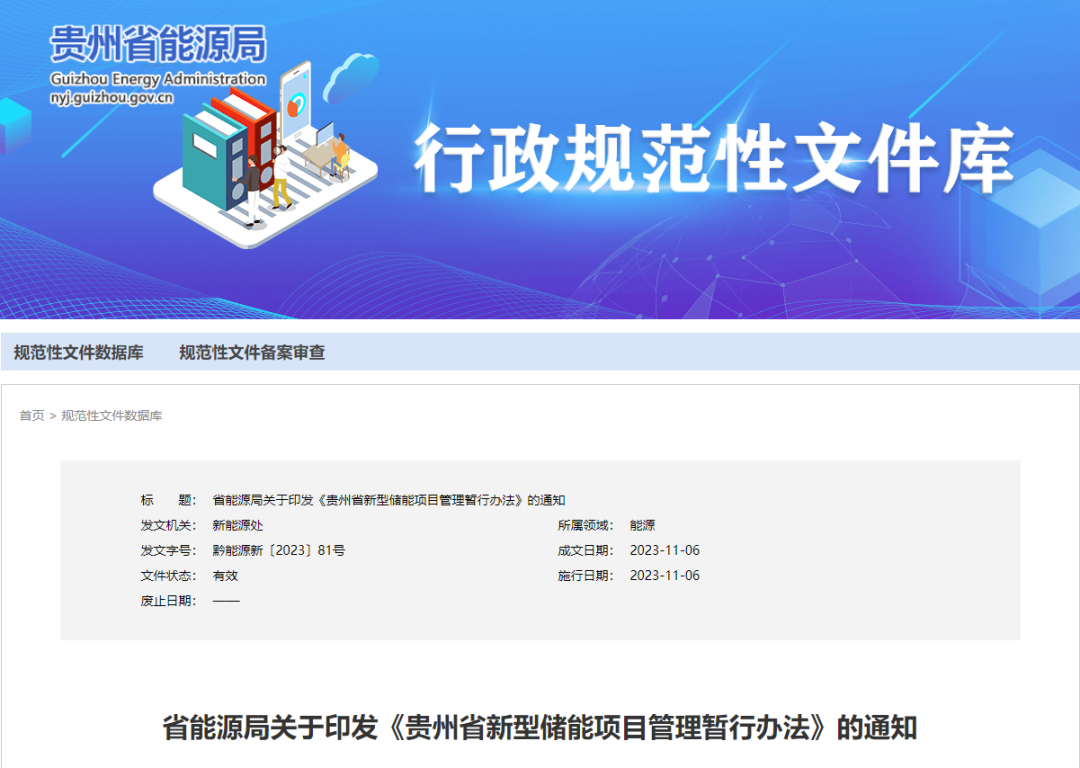
Task: Click the 贵州省能源局 logo title
Action: click(x=158, y=44)
